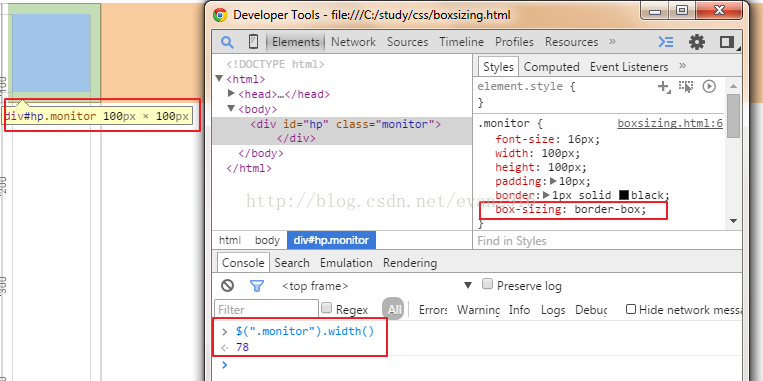The image size is (763, 381).
Task: Clear the console log icon
Action: (x=227, y=286)
